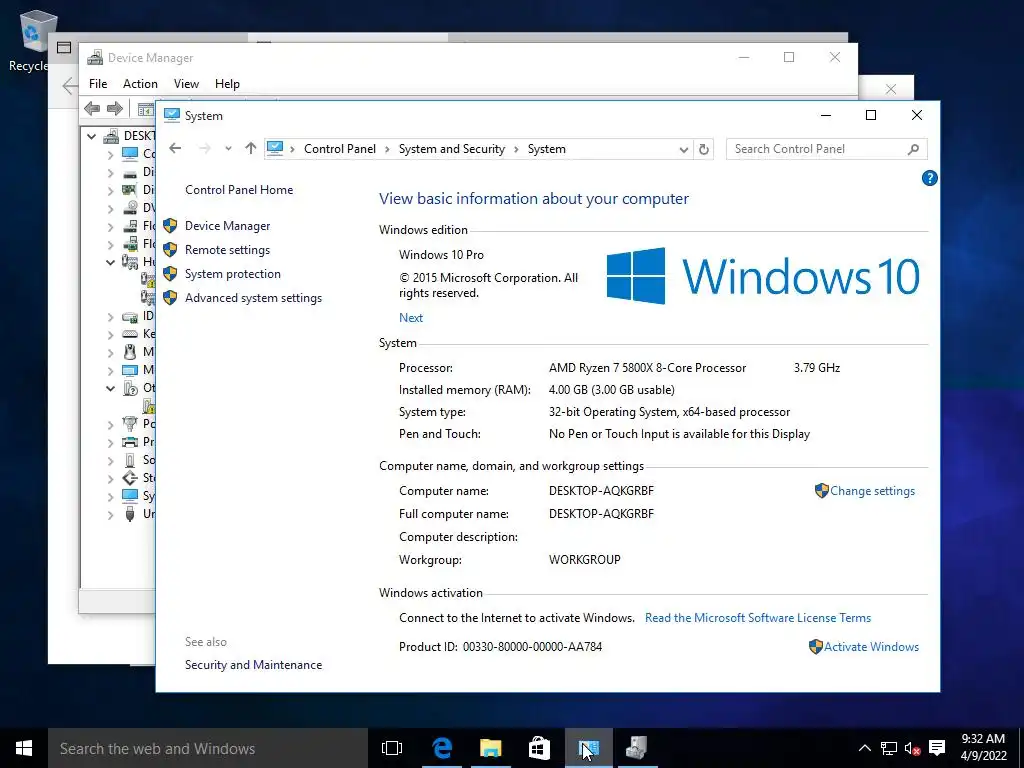Viewport: 1024px width, 768px height.
Task: Click the Product ID '00330-80000-00000-AA784' text
Action: [532, 647]
